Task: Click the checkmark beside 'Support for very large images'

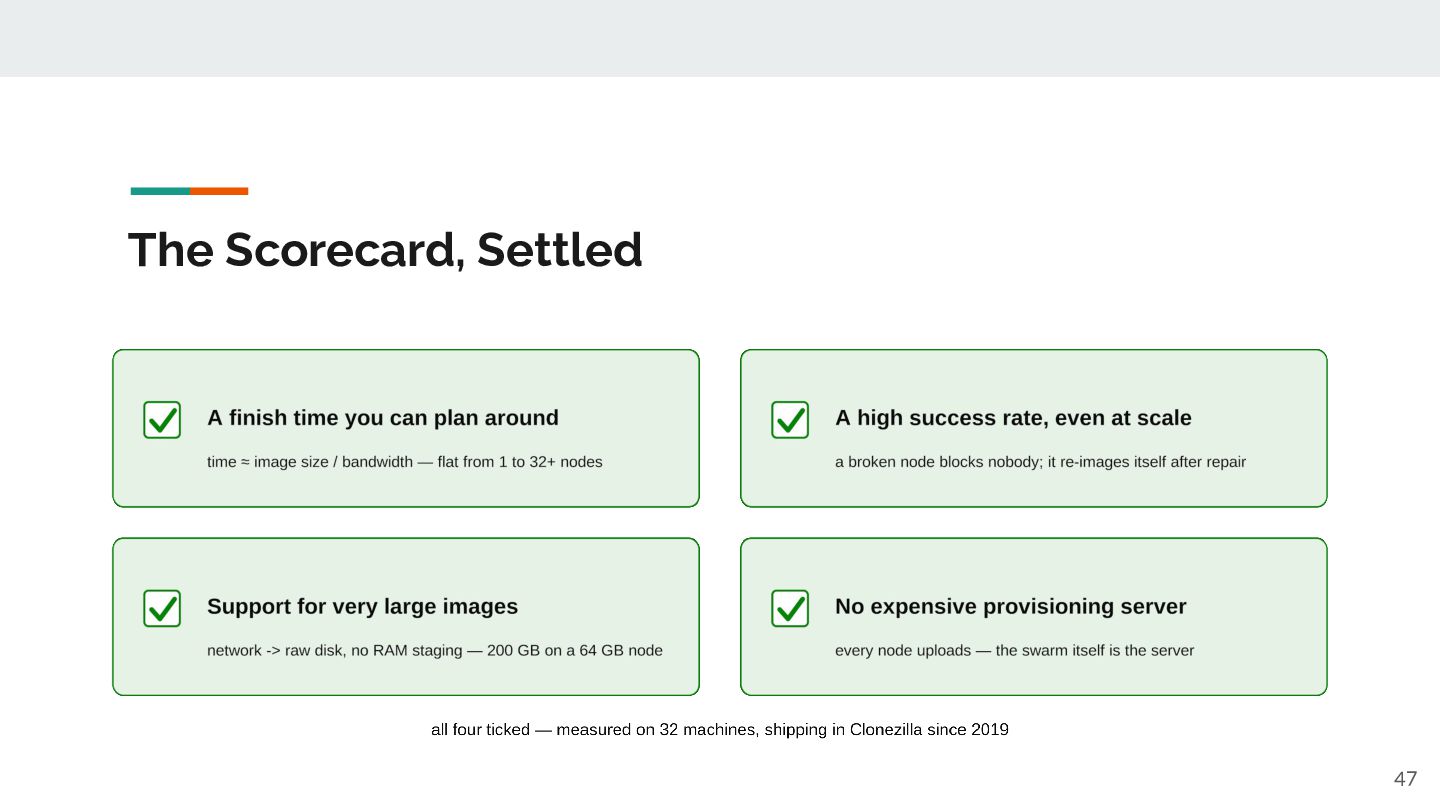Action: click(x=162, y=608)
